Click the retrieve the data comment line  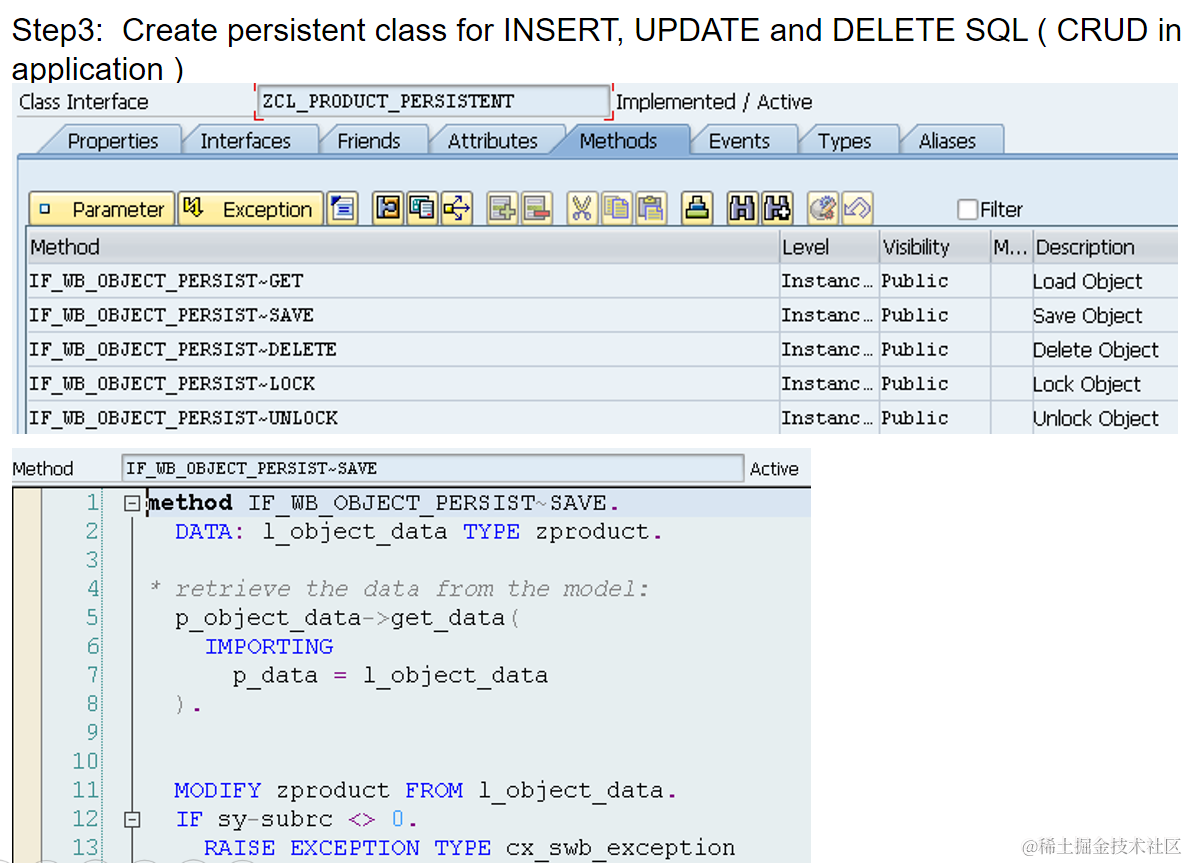point(399,589)
